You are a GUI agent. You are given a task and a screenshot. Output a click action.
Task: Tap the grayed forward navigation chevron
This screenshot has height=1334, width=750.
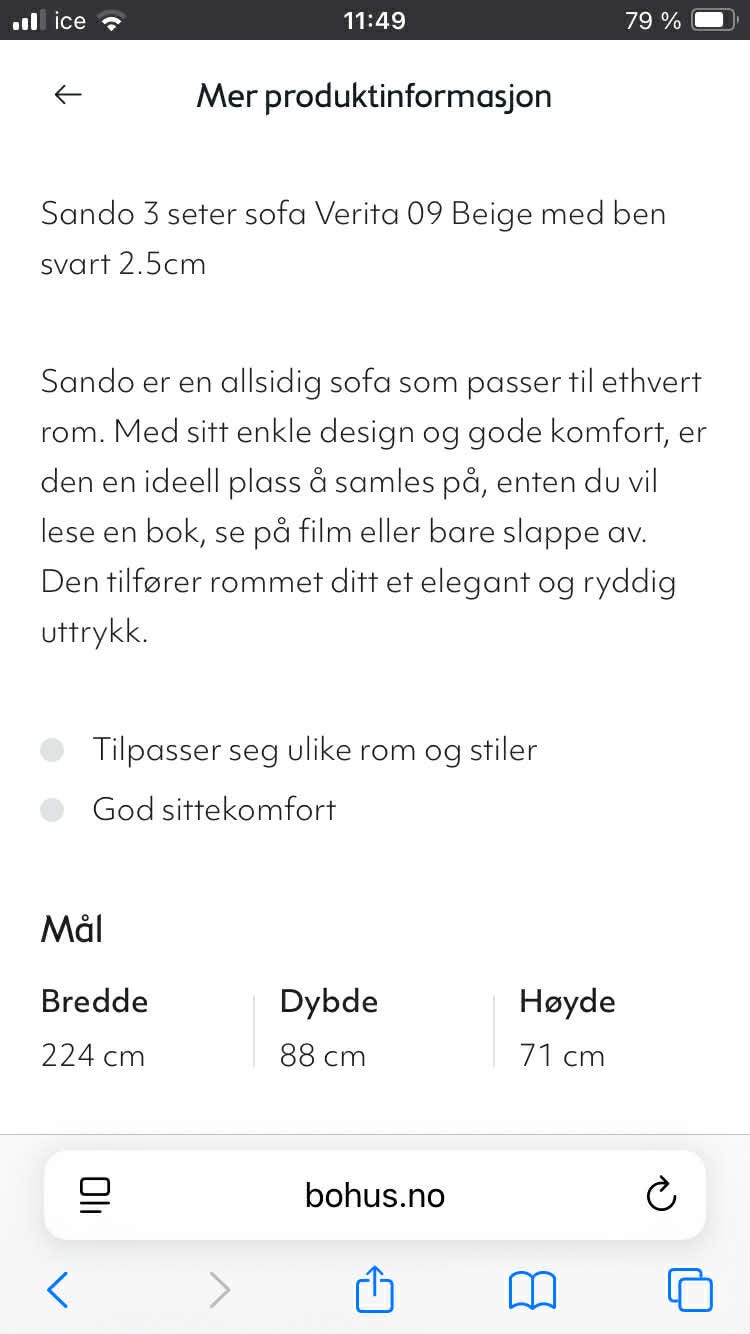point(219,1290)
